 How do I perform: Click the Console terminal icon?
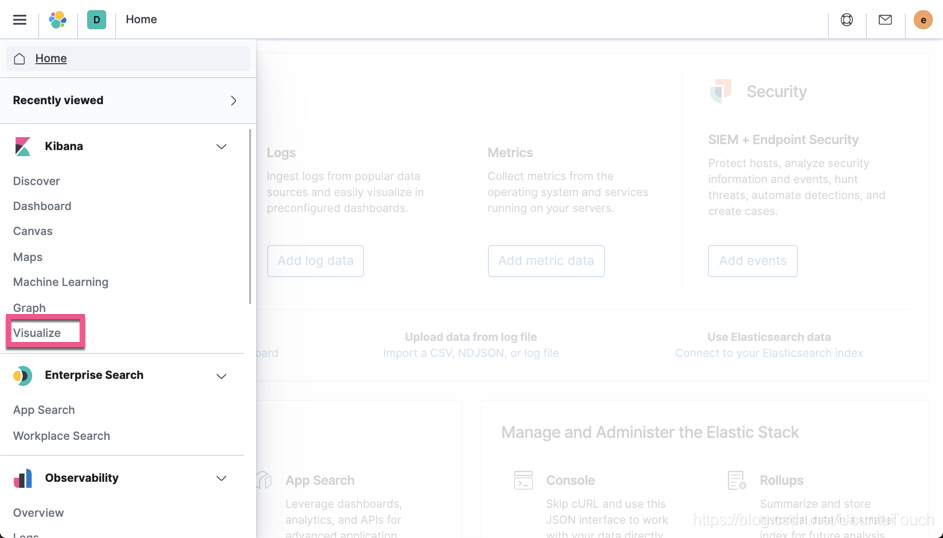[523, 480]
